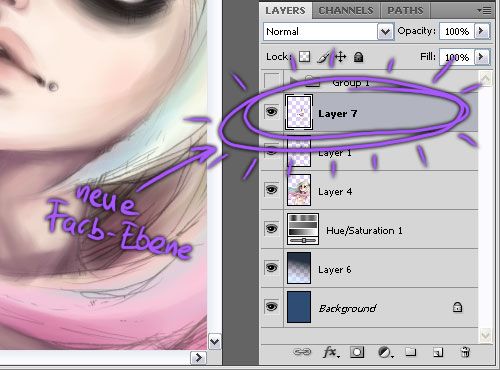This screenshot has height=370, width=500.
Task: Click the Opacity percentage field
Action: 457,31
